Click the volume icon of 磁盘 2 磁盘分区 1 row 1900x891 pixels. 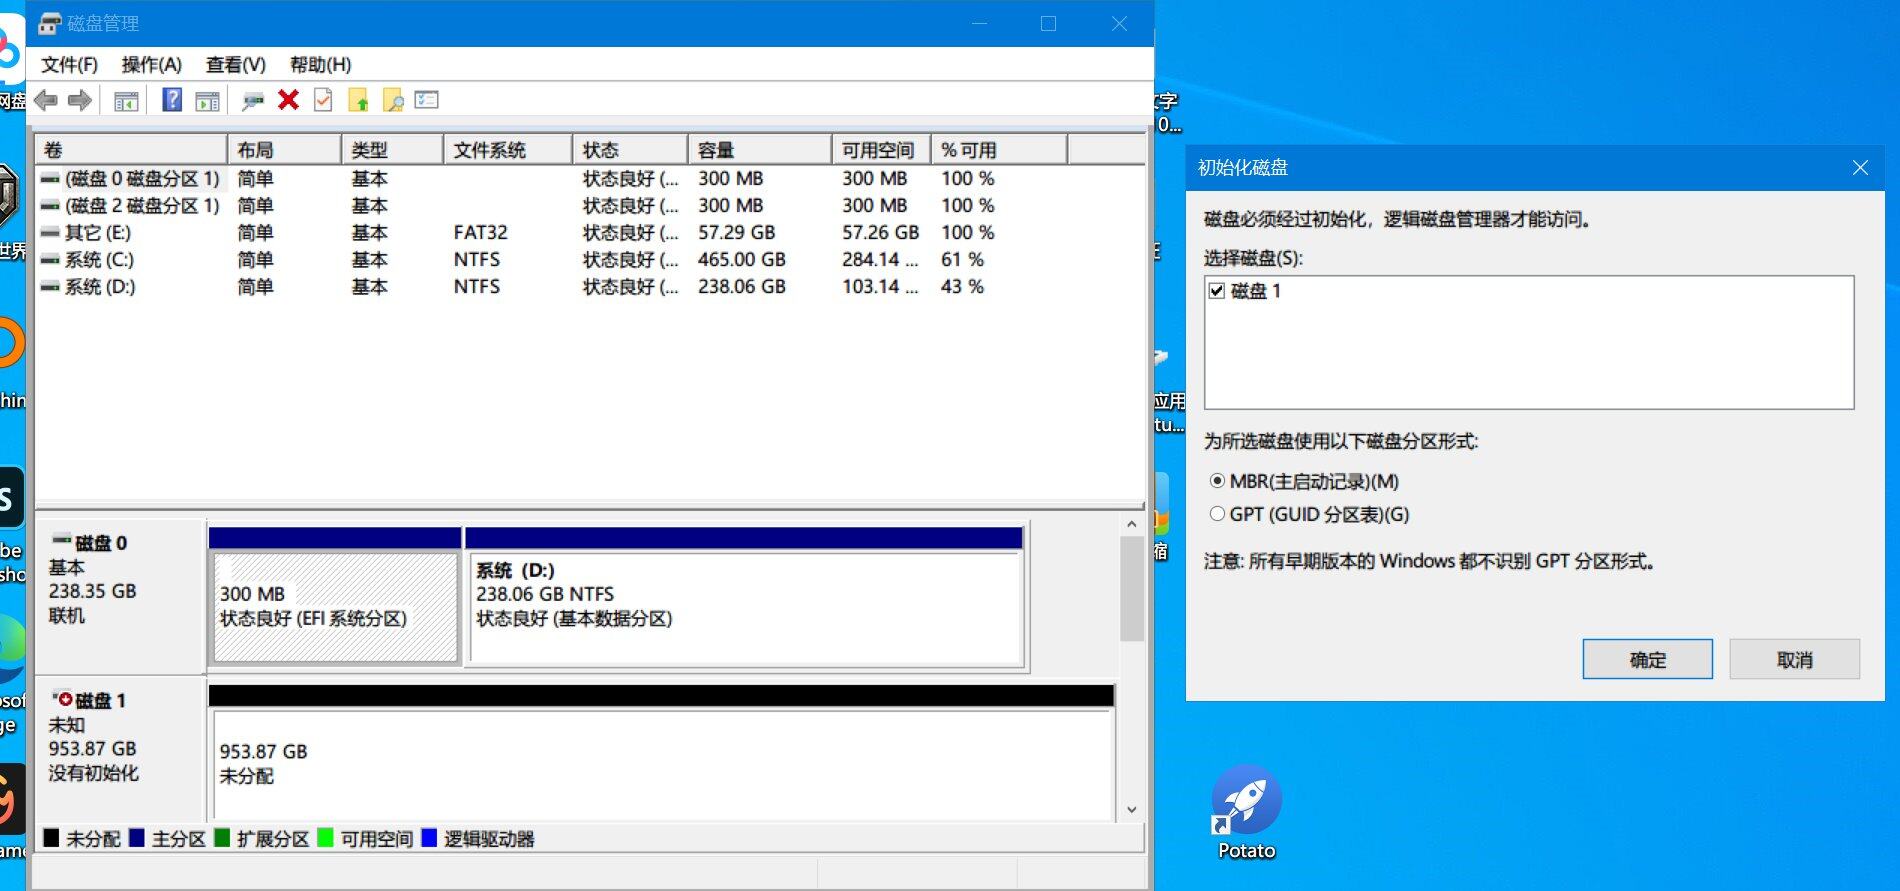[50, 206]
